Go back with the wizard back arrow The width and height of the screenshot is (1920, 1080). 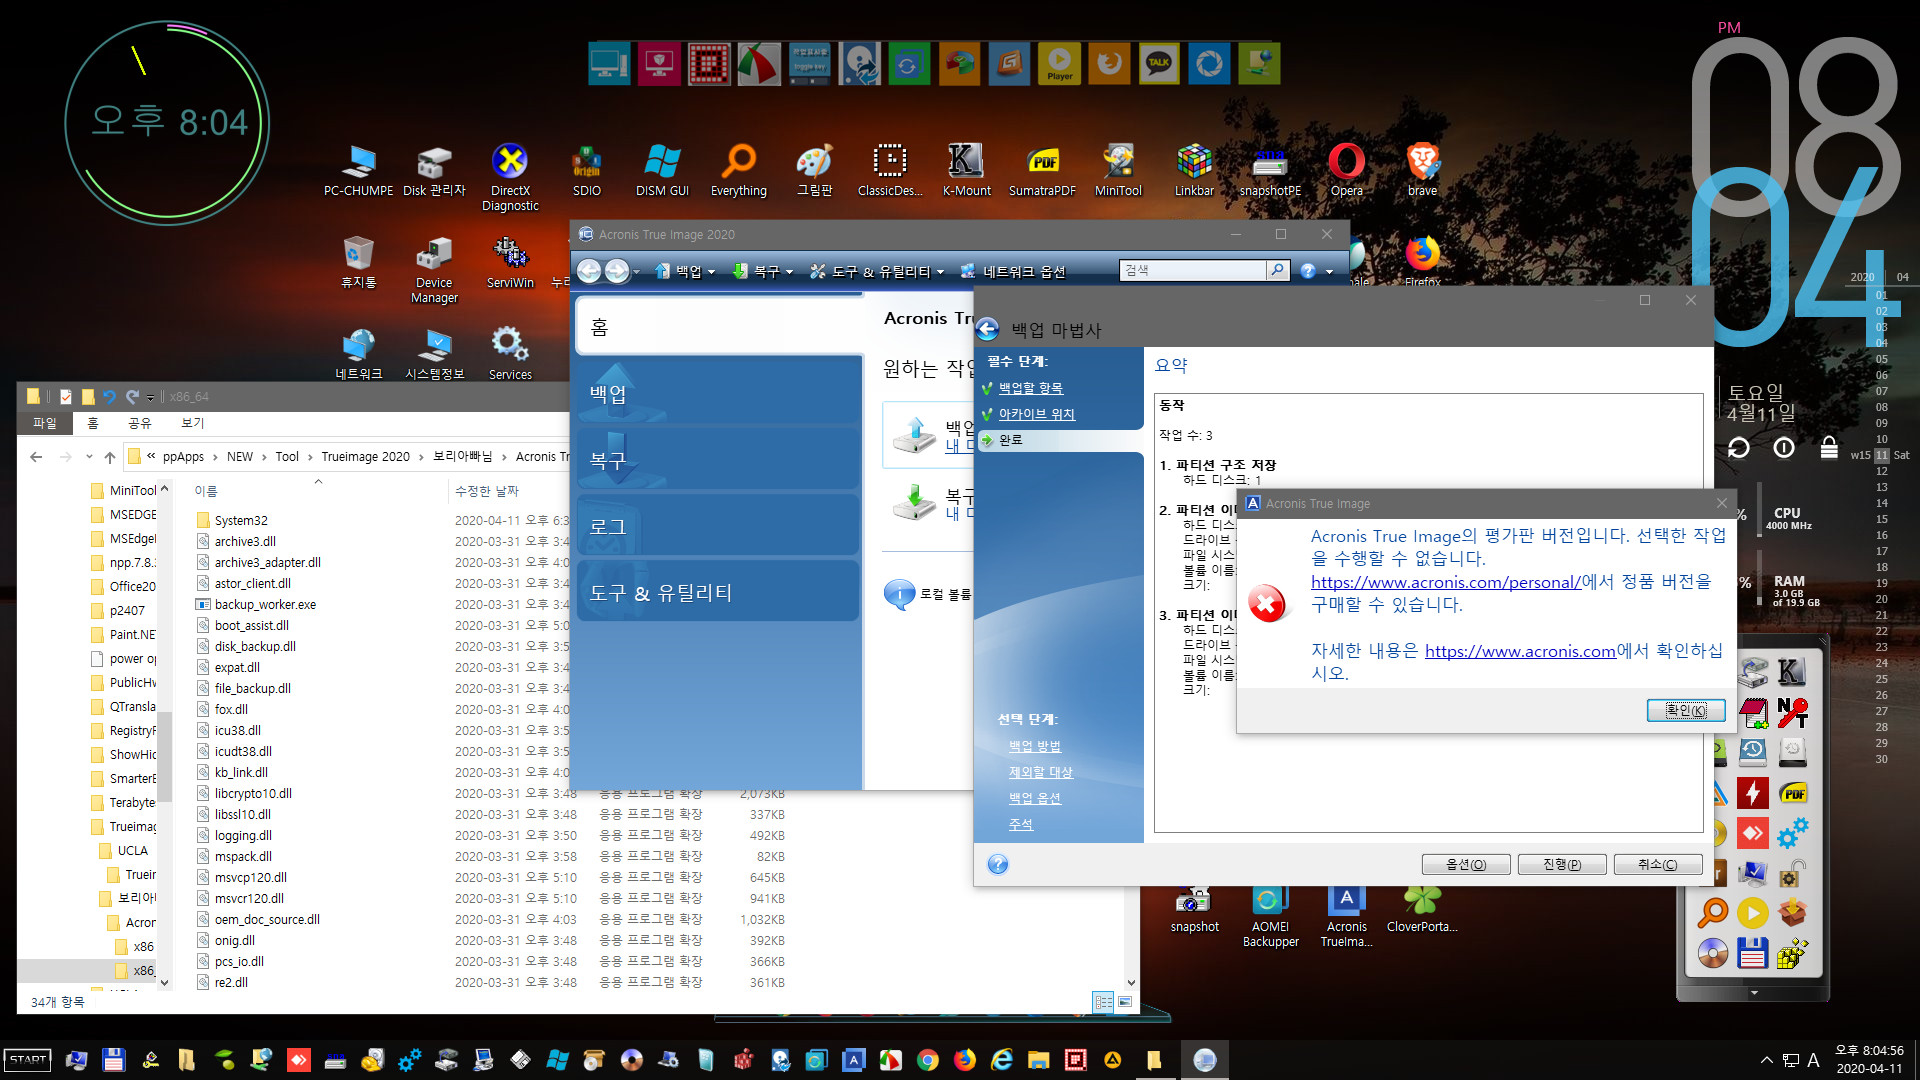click(x=988, y=329)
